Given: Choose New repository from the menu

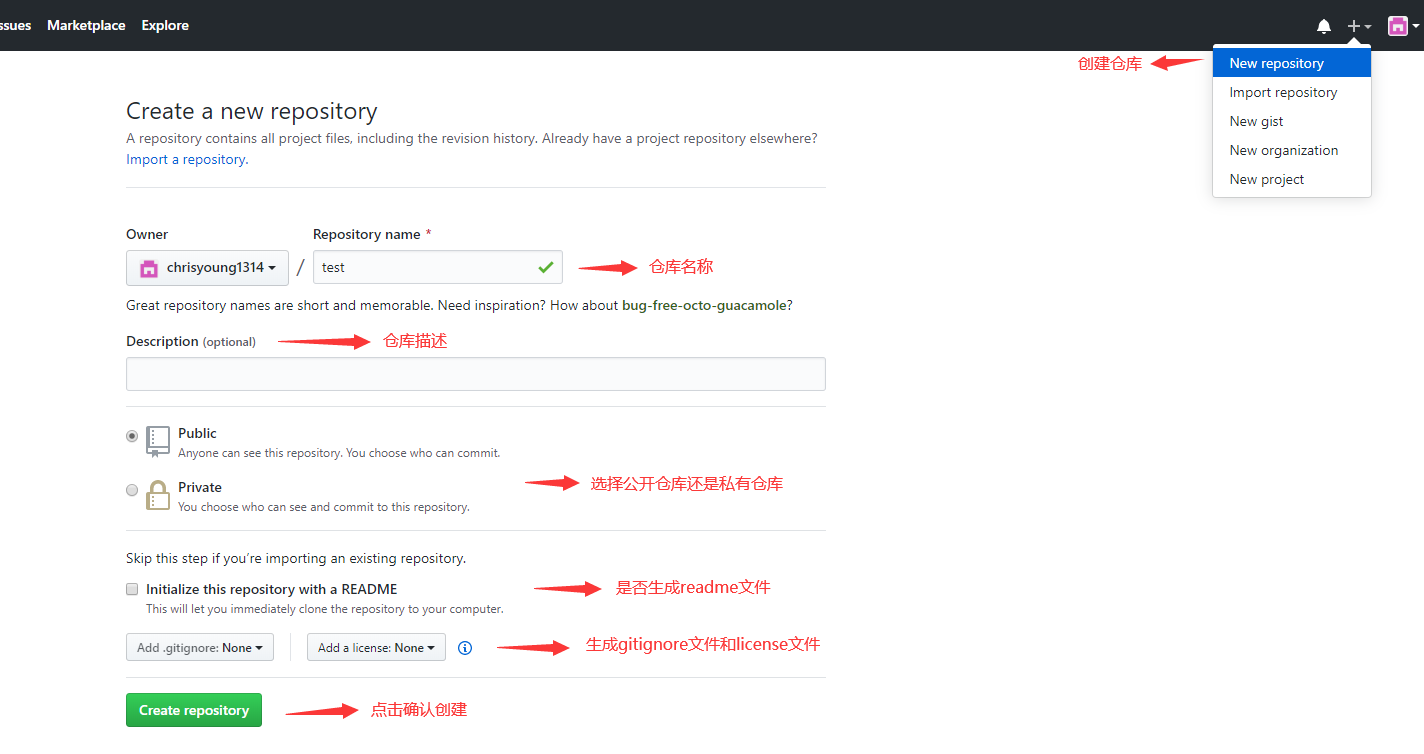Looking at the screenshot, I should [1292, 63].
